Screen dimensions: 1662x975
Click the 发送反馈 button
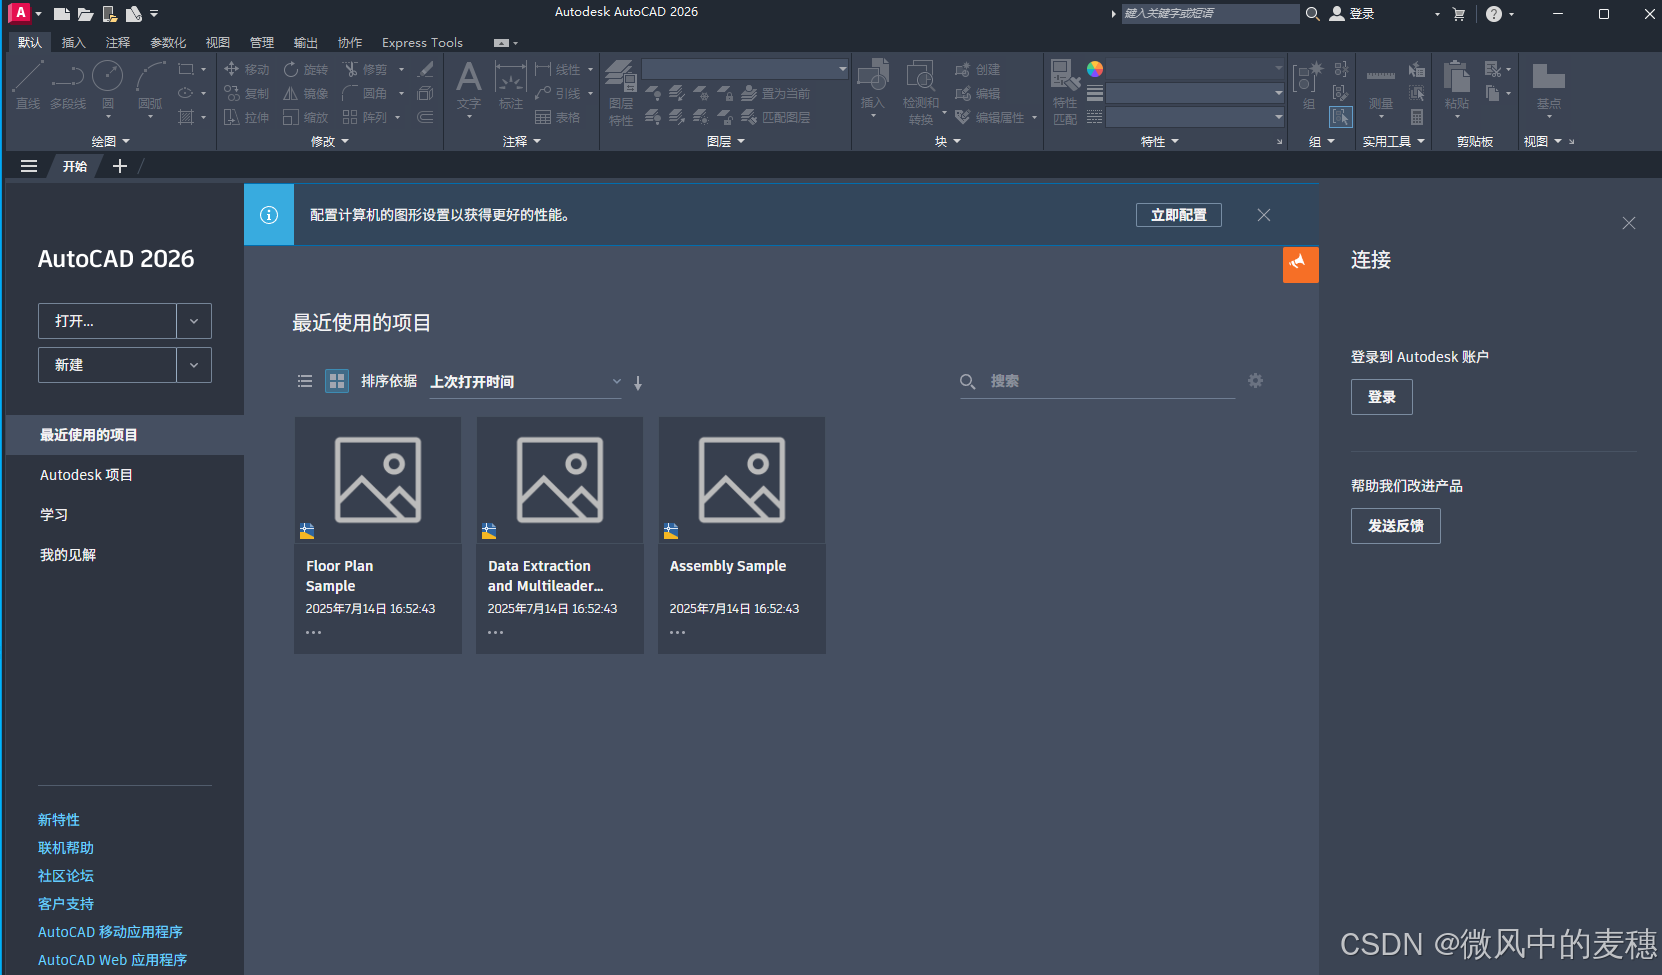coord(1396,526)
